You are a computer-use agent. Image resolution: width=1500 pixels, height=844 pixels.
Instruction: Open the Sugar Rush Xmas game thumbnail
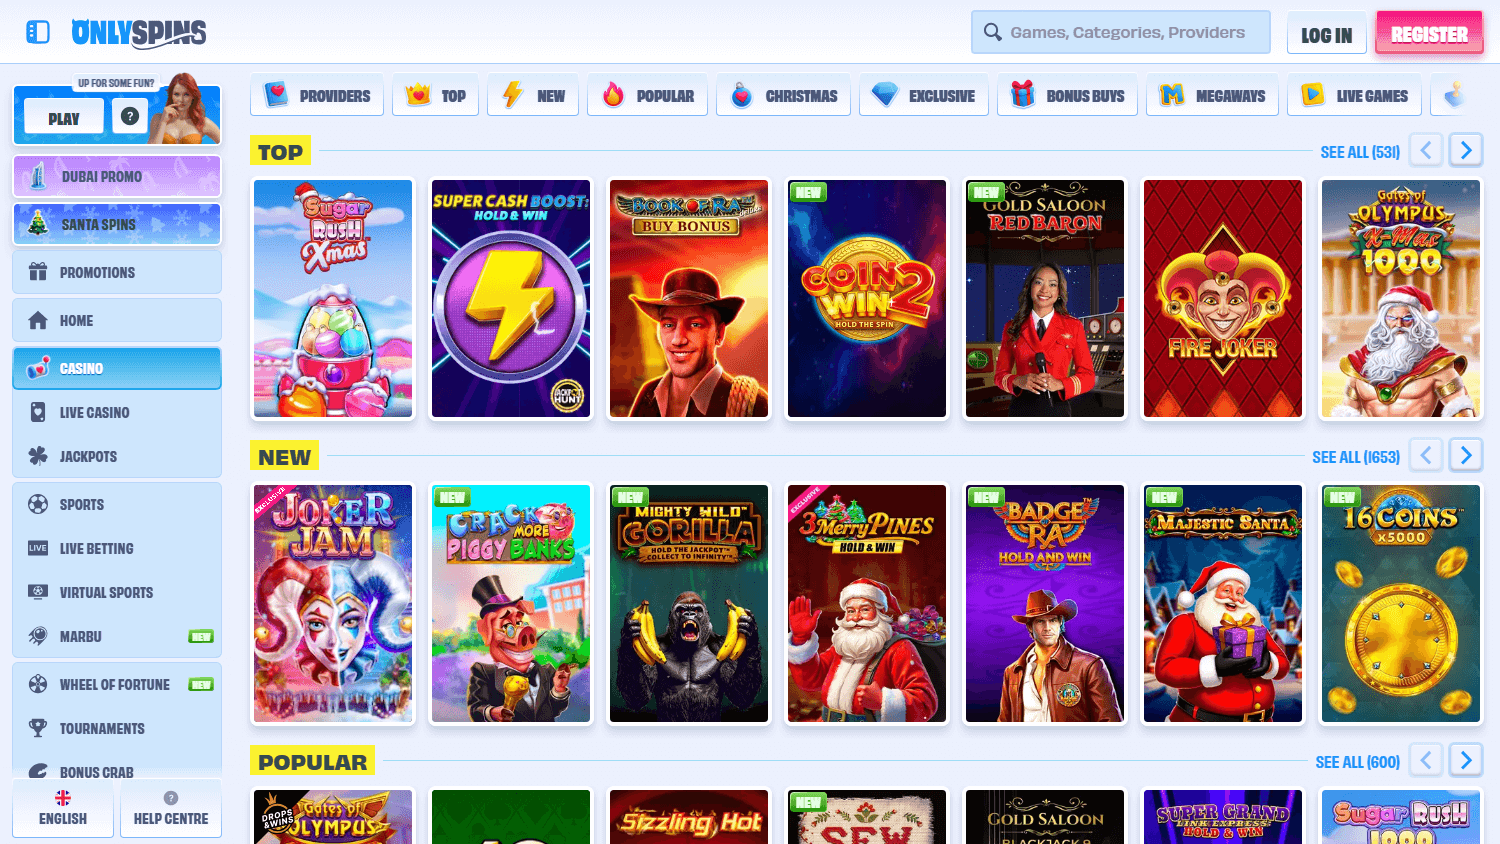332,298
